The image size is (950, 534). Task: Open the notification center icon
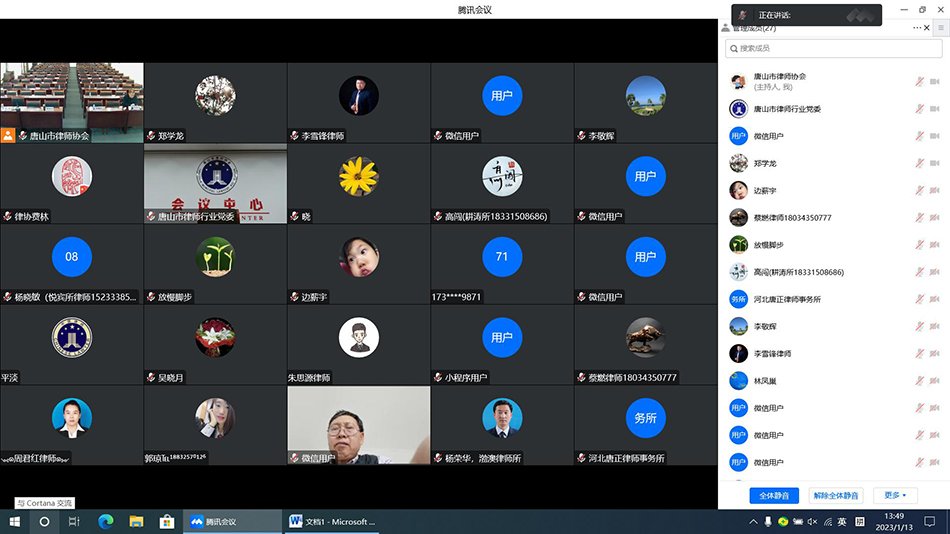coord(930,521)
